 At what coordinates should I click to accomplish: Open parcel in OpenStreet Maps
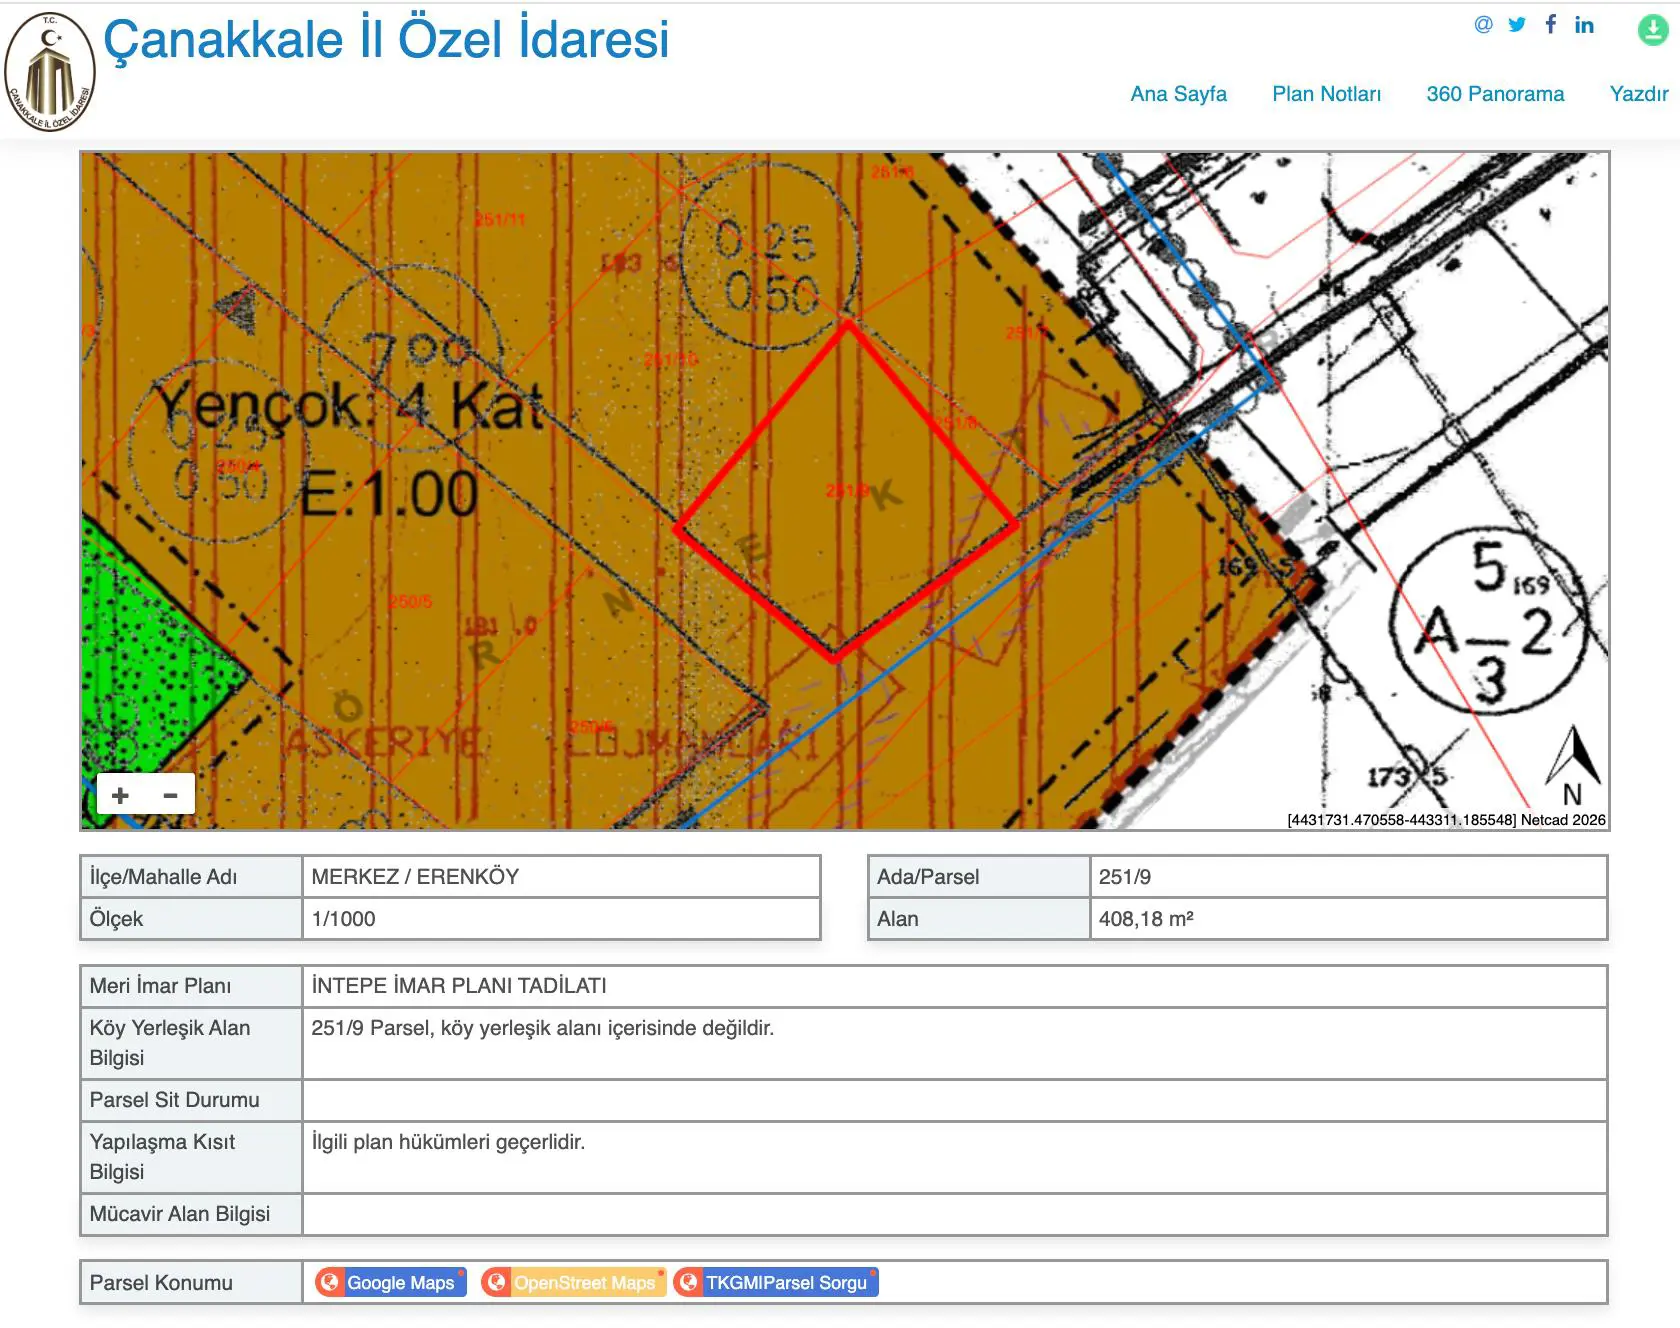[573, 1282]
